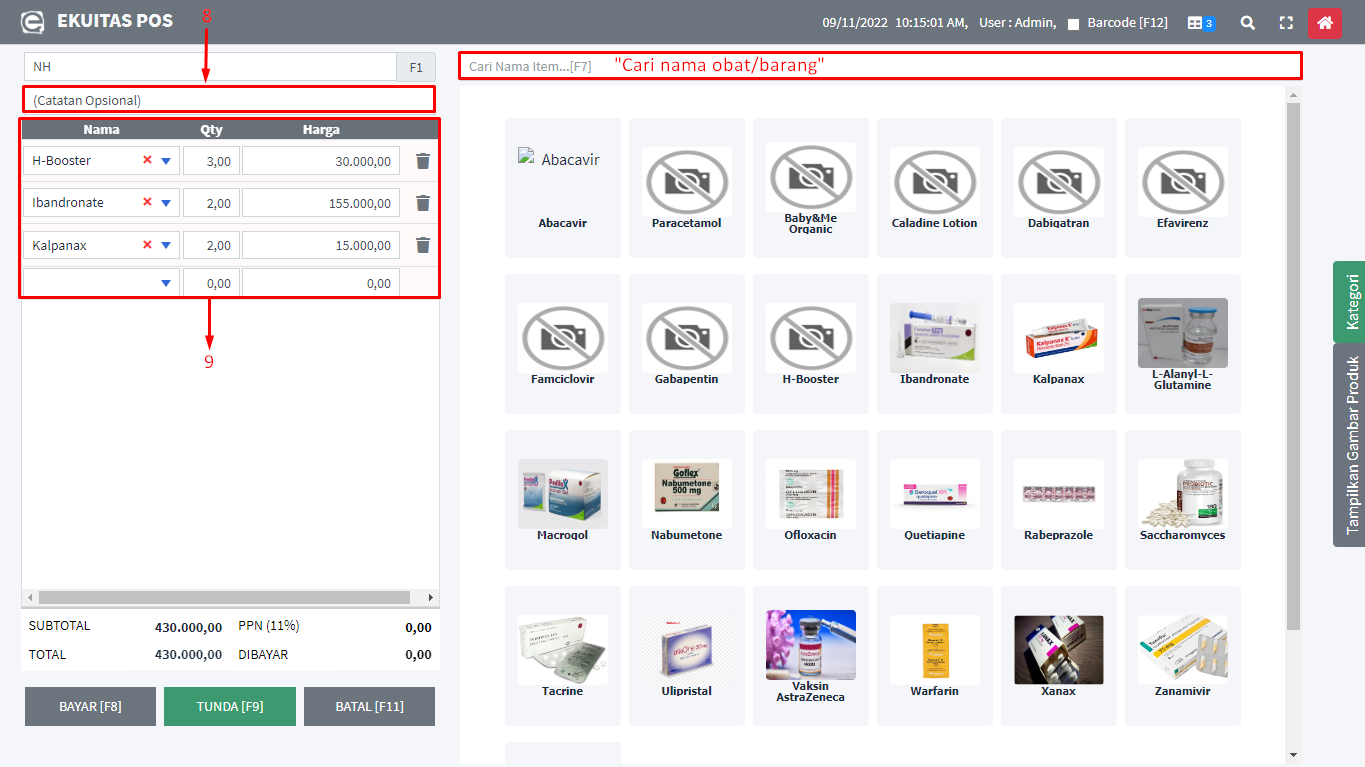Open the Ibandronate item dropdown arrow
Screen dimensions: 1365x767
click(x=166, y=203)
